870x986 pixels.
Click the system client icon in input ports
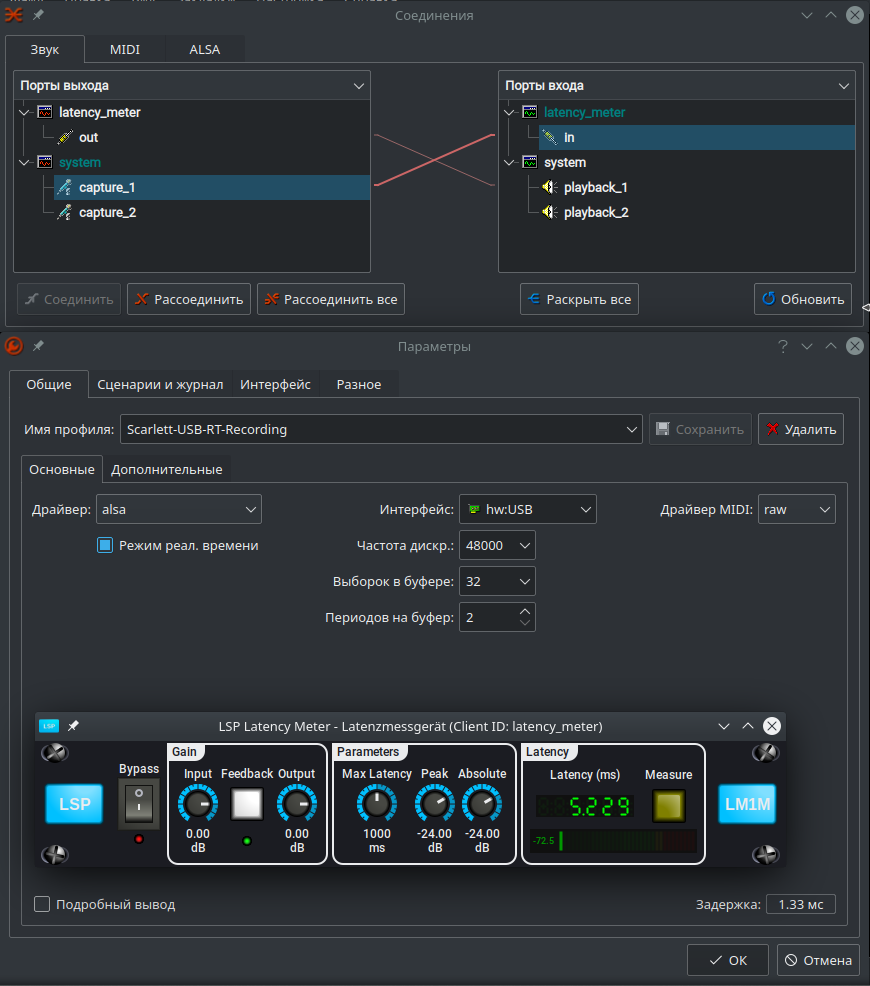click(530, 162)
